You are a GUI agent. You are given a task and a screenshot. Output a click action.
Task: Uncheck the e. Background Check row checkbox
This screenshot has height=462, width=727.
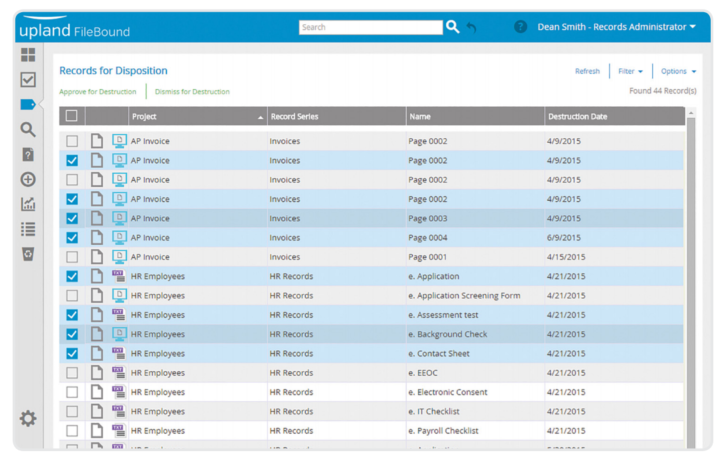coord(71,334)
